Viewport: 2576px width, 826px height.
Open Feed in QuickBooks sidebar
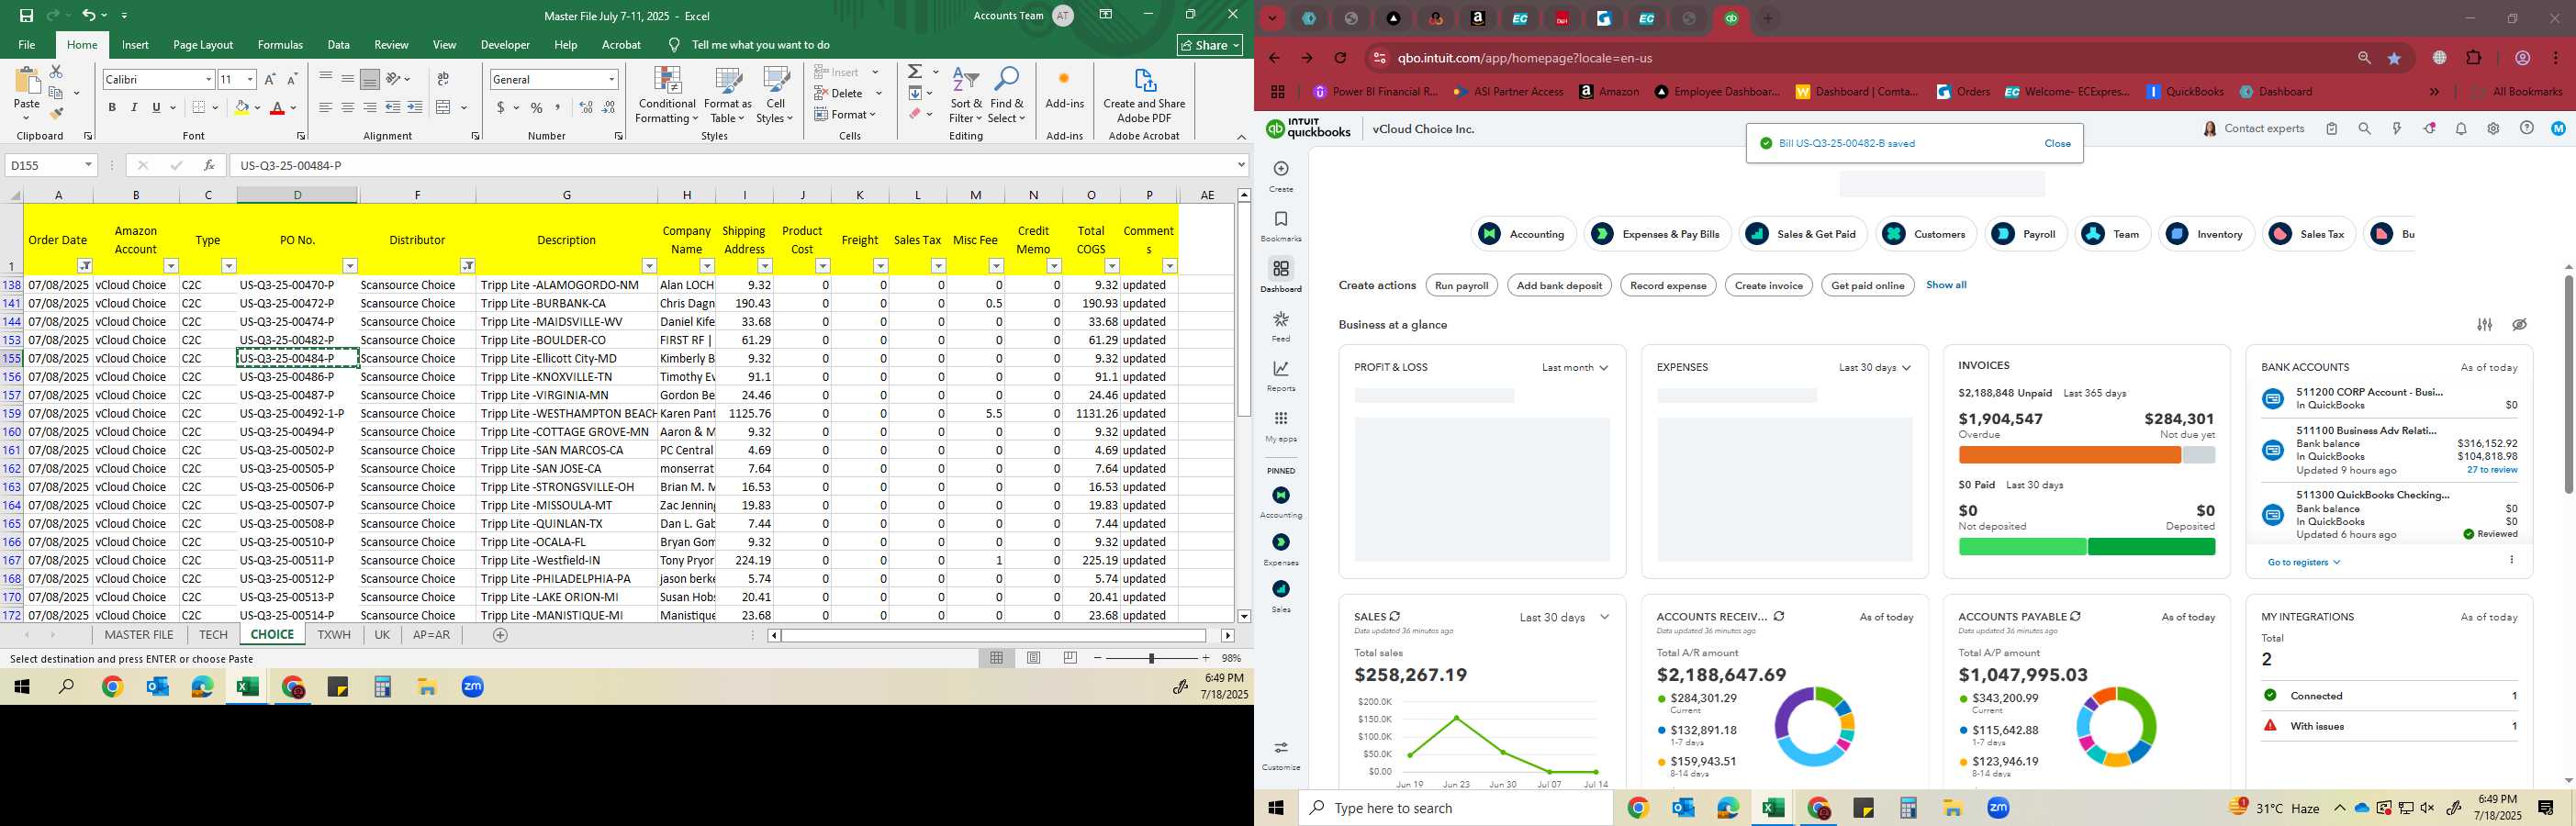(1281, 325)
